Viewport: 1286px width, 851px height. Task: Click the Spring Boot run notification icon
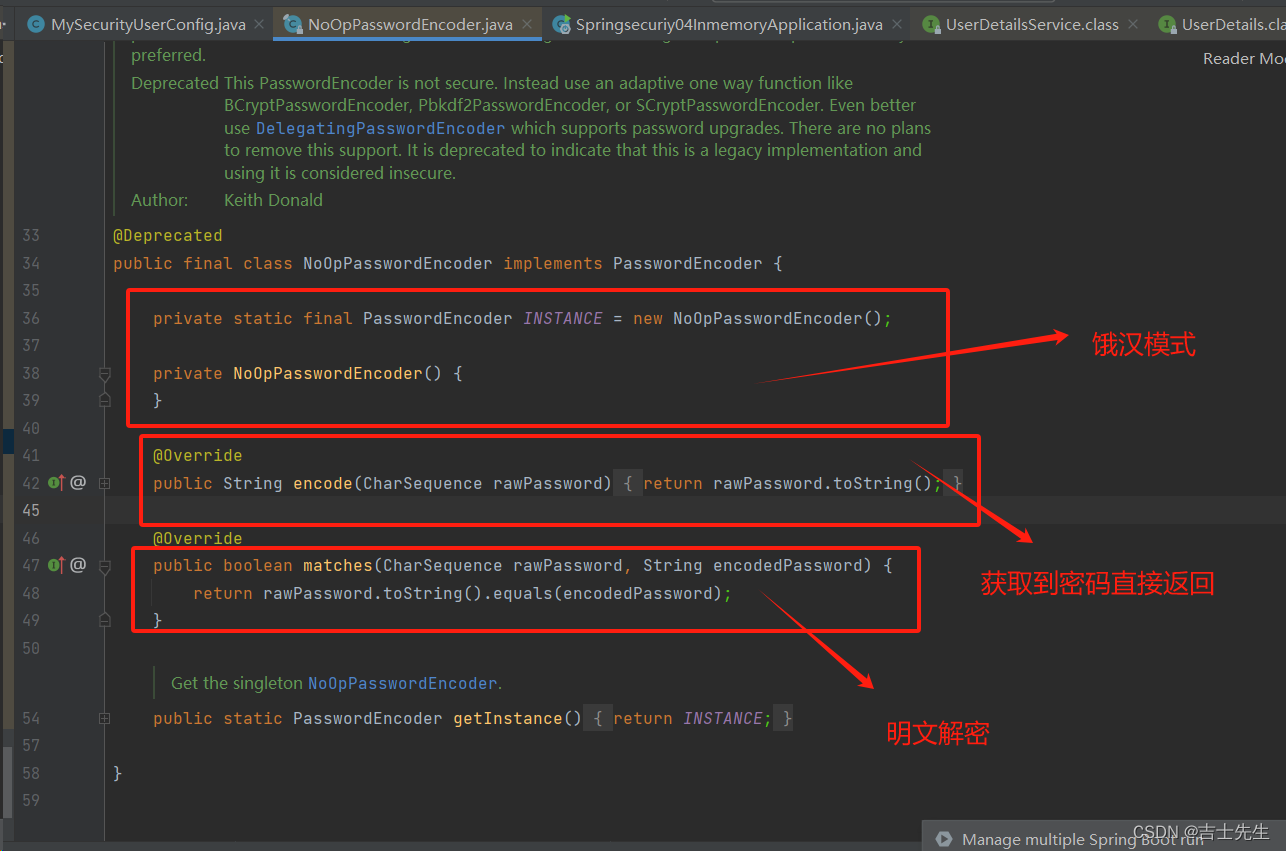click(942, 839)
